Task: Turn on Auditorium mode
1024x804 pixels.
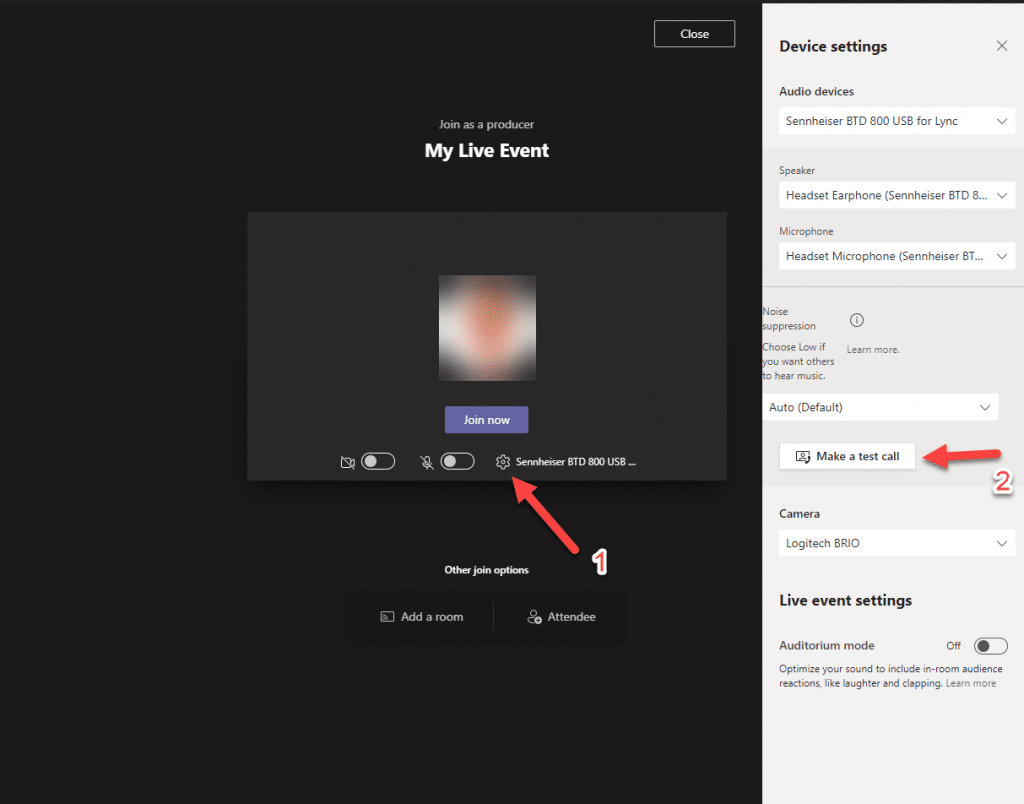Action: (990, 645)
